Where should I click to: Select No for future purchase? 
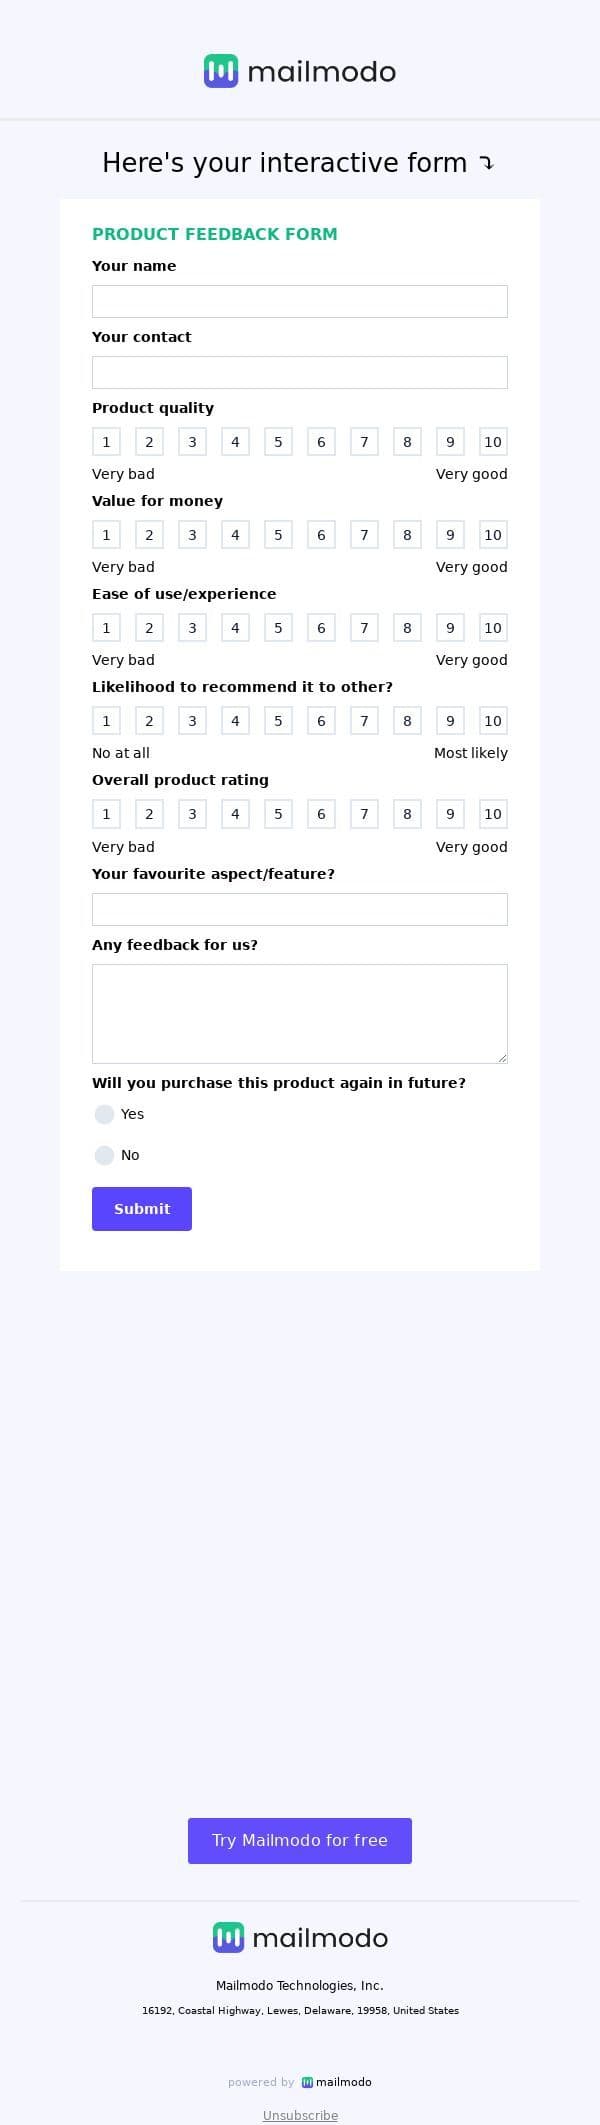104,1155
